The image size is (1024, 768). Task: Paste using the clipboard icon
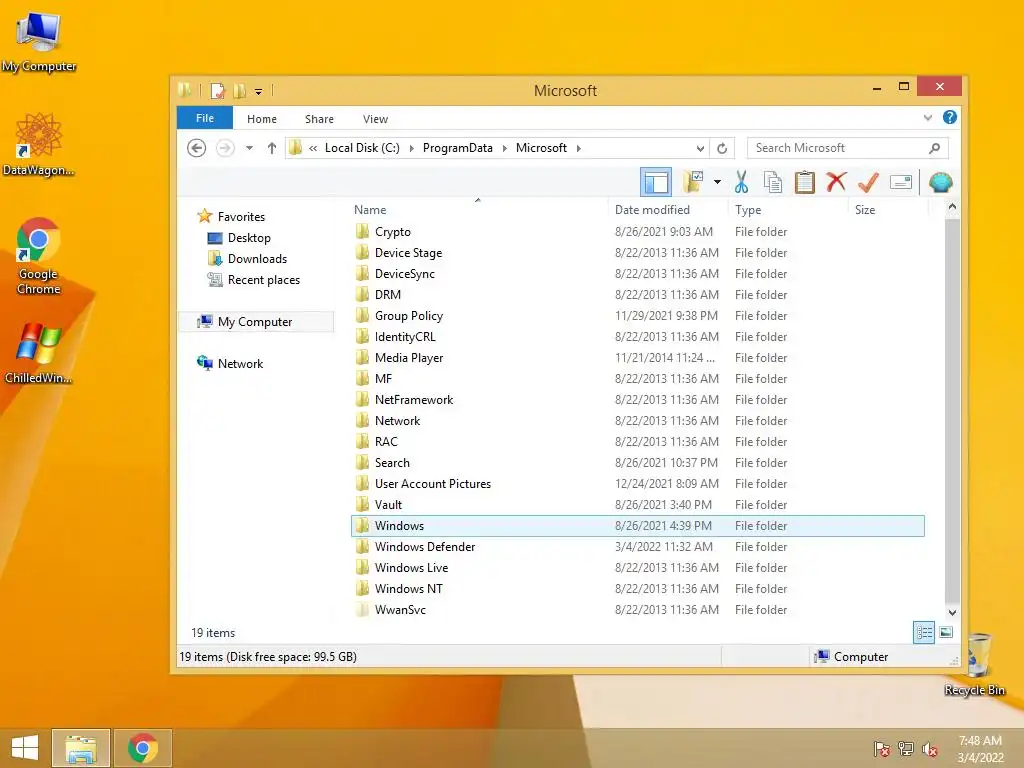point(805,182)
